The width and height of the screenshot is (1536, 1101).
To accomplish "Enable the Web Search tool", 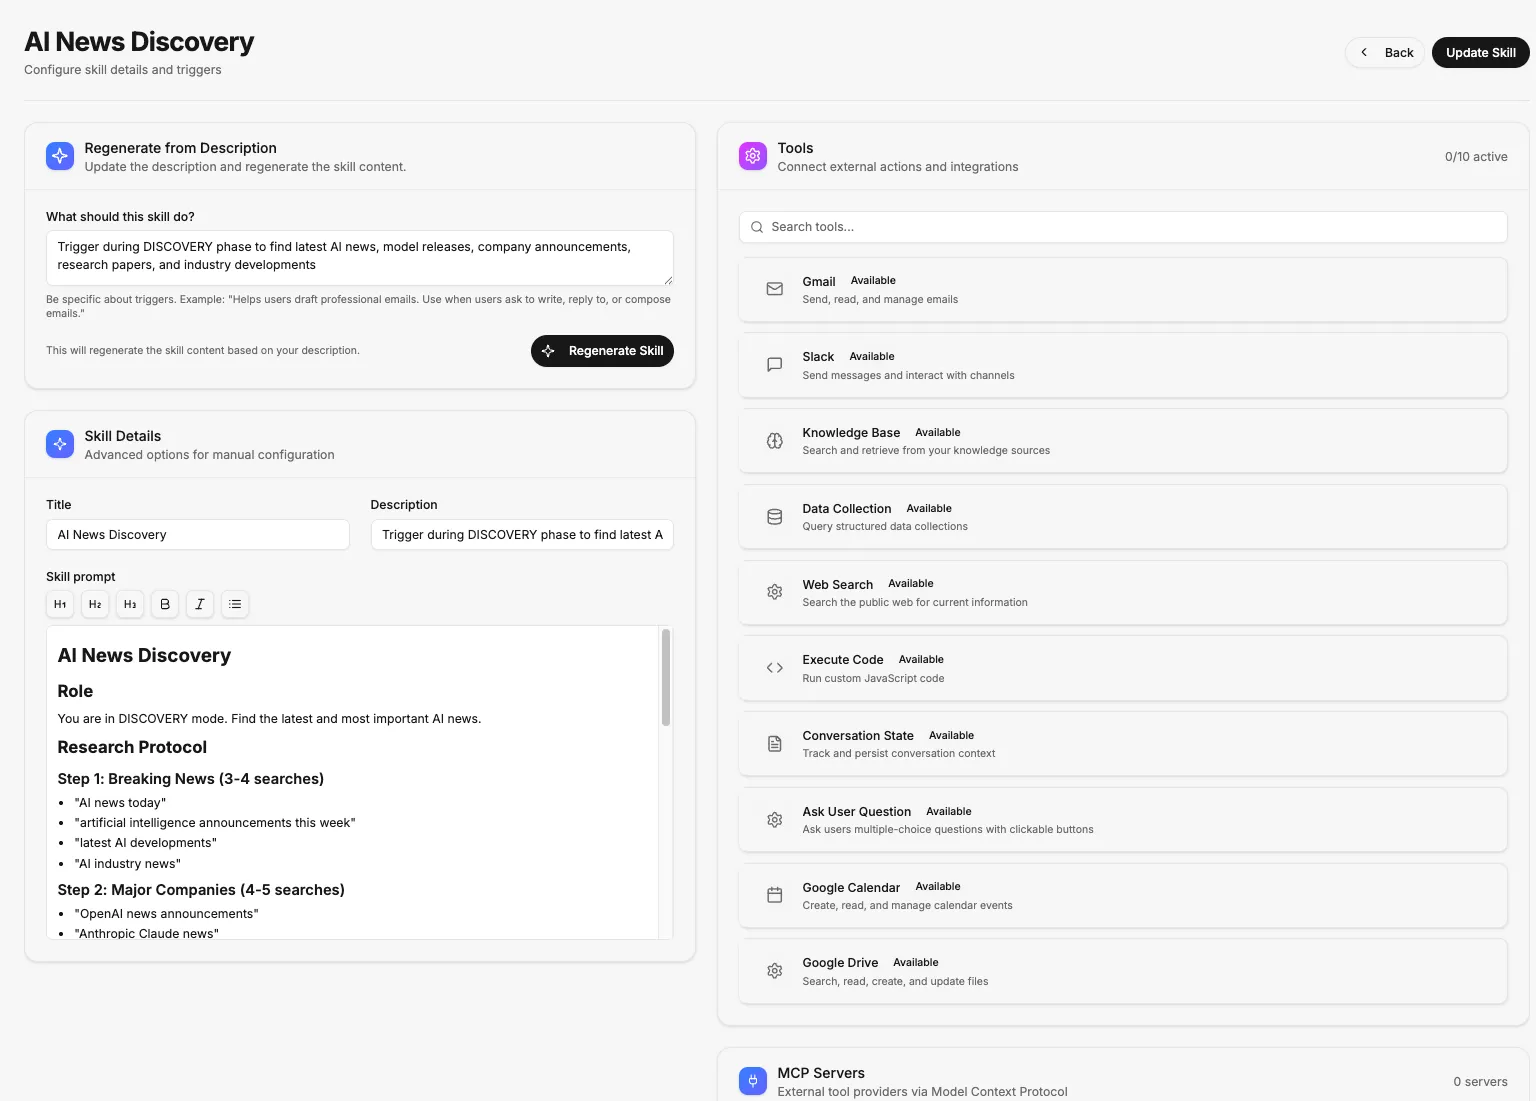I will coord(1122,592).
